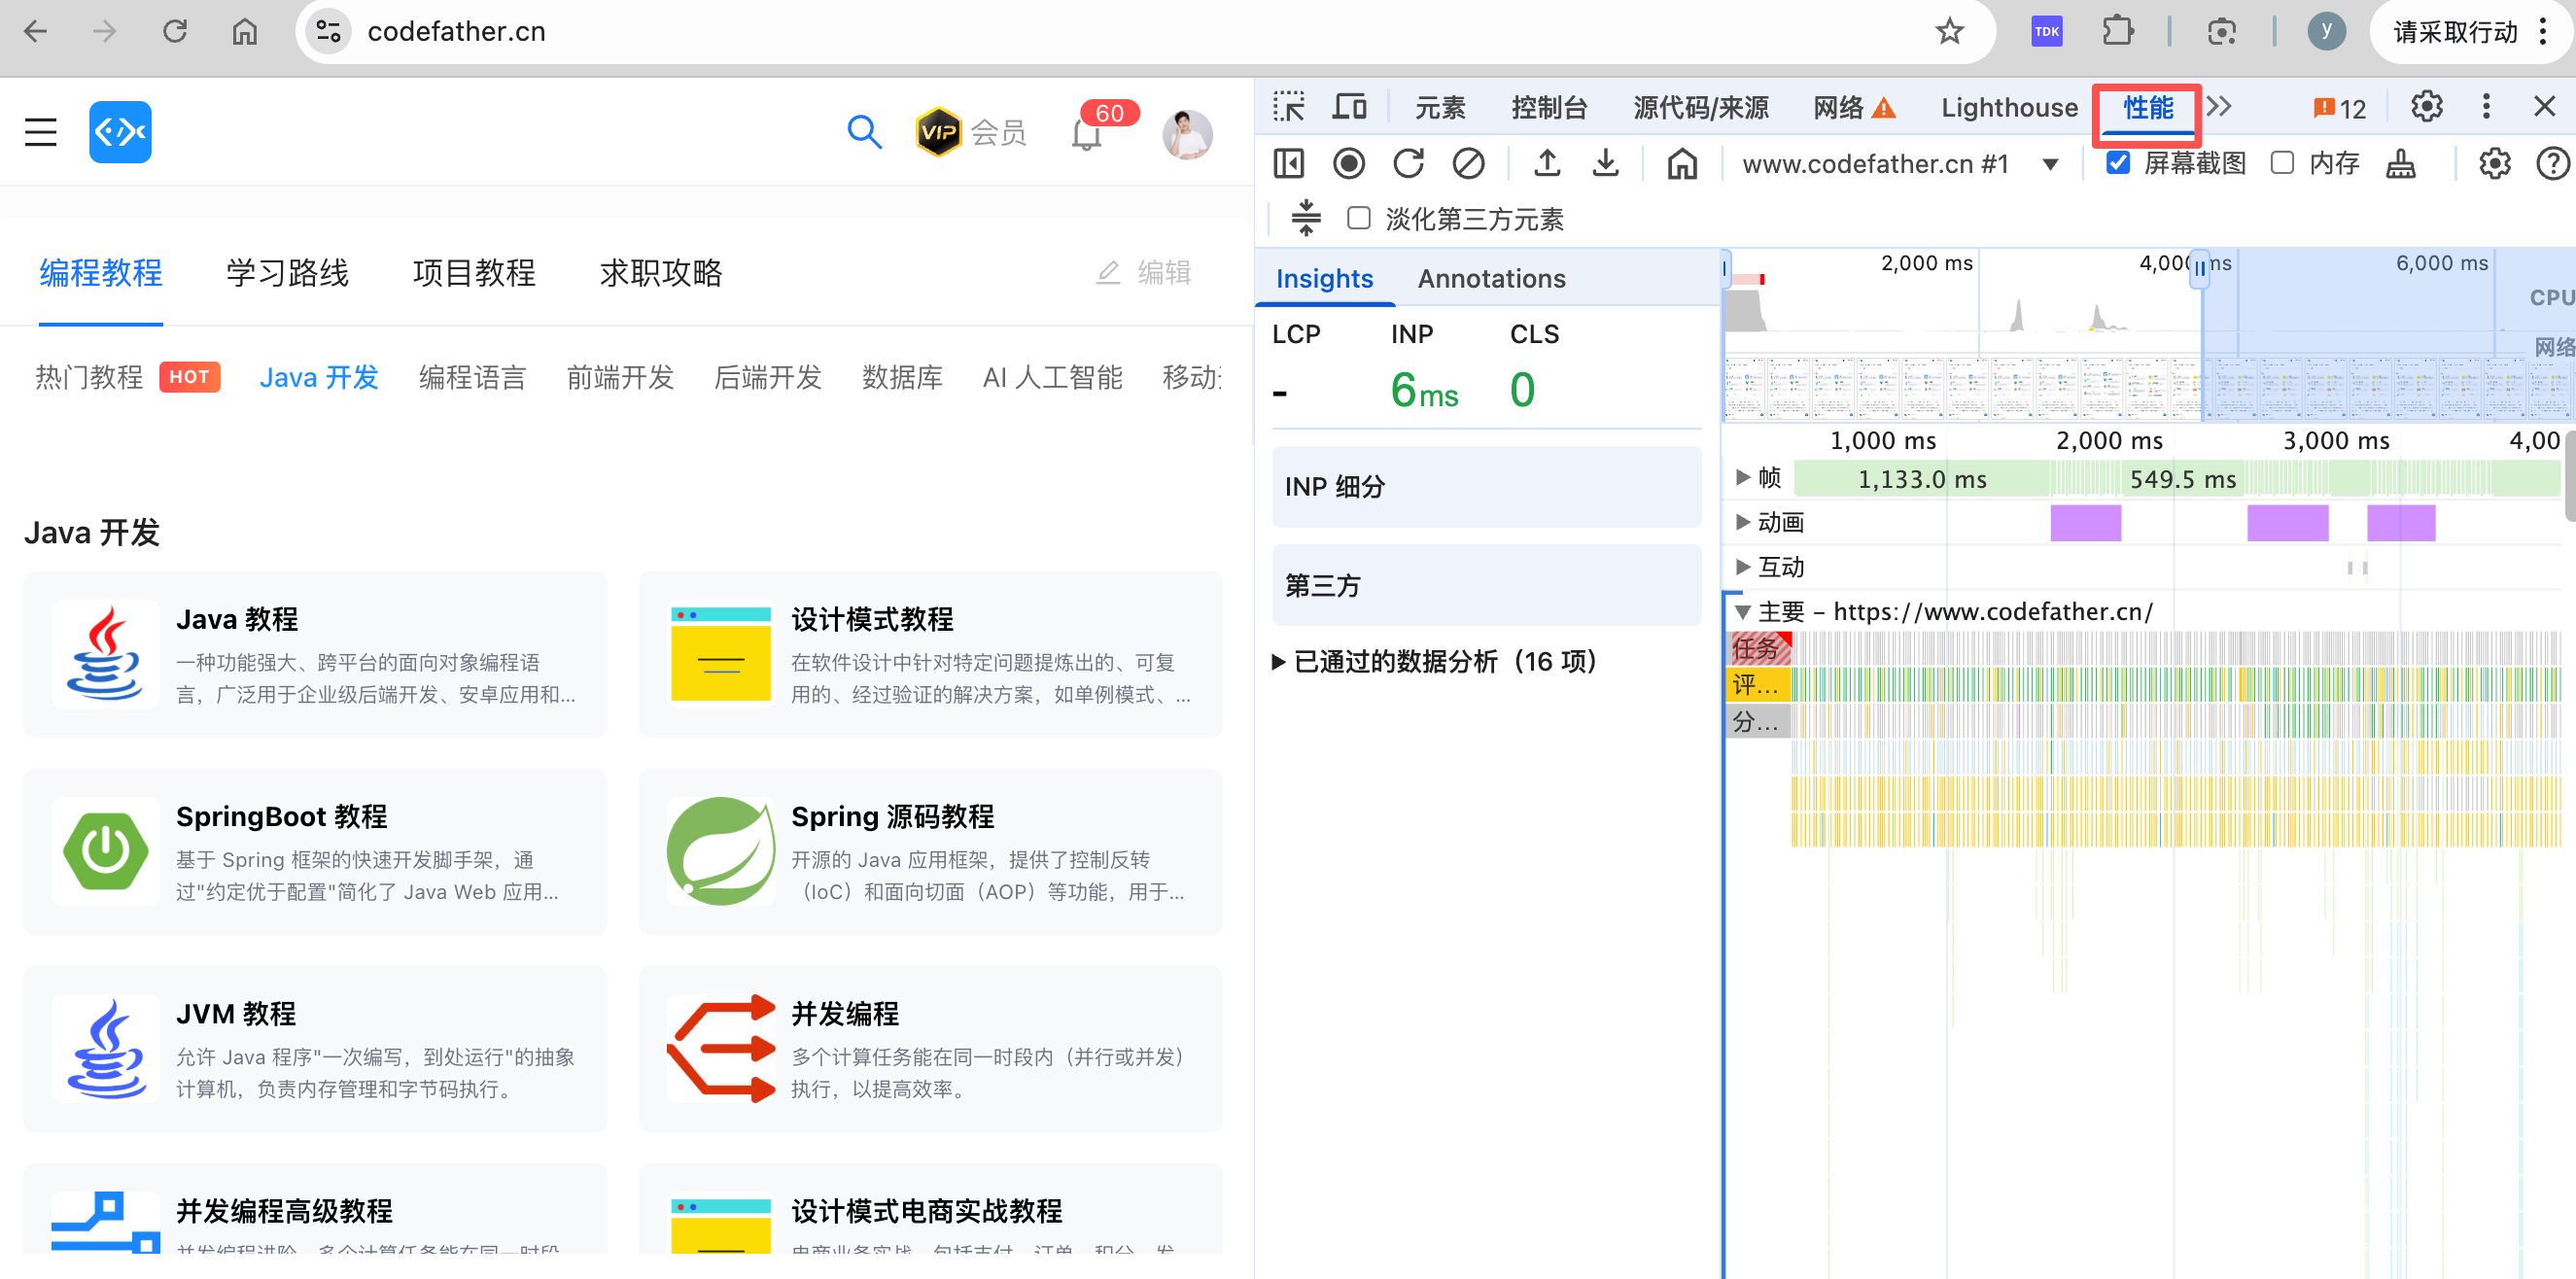Image resolution: width=2576 pixels, height=1279 pixels.
Task: Uncheck the 屏幕截图 checkbox
Action: click(x=2117, y=163)
